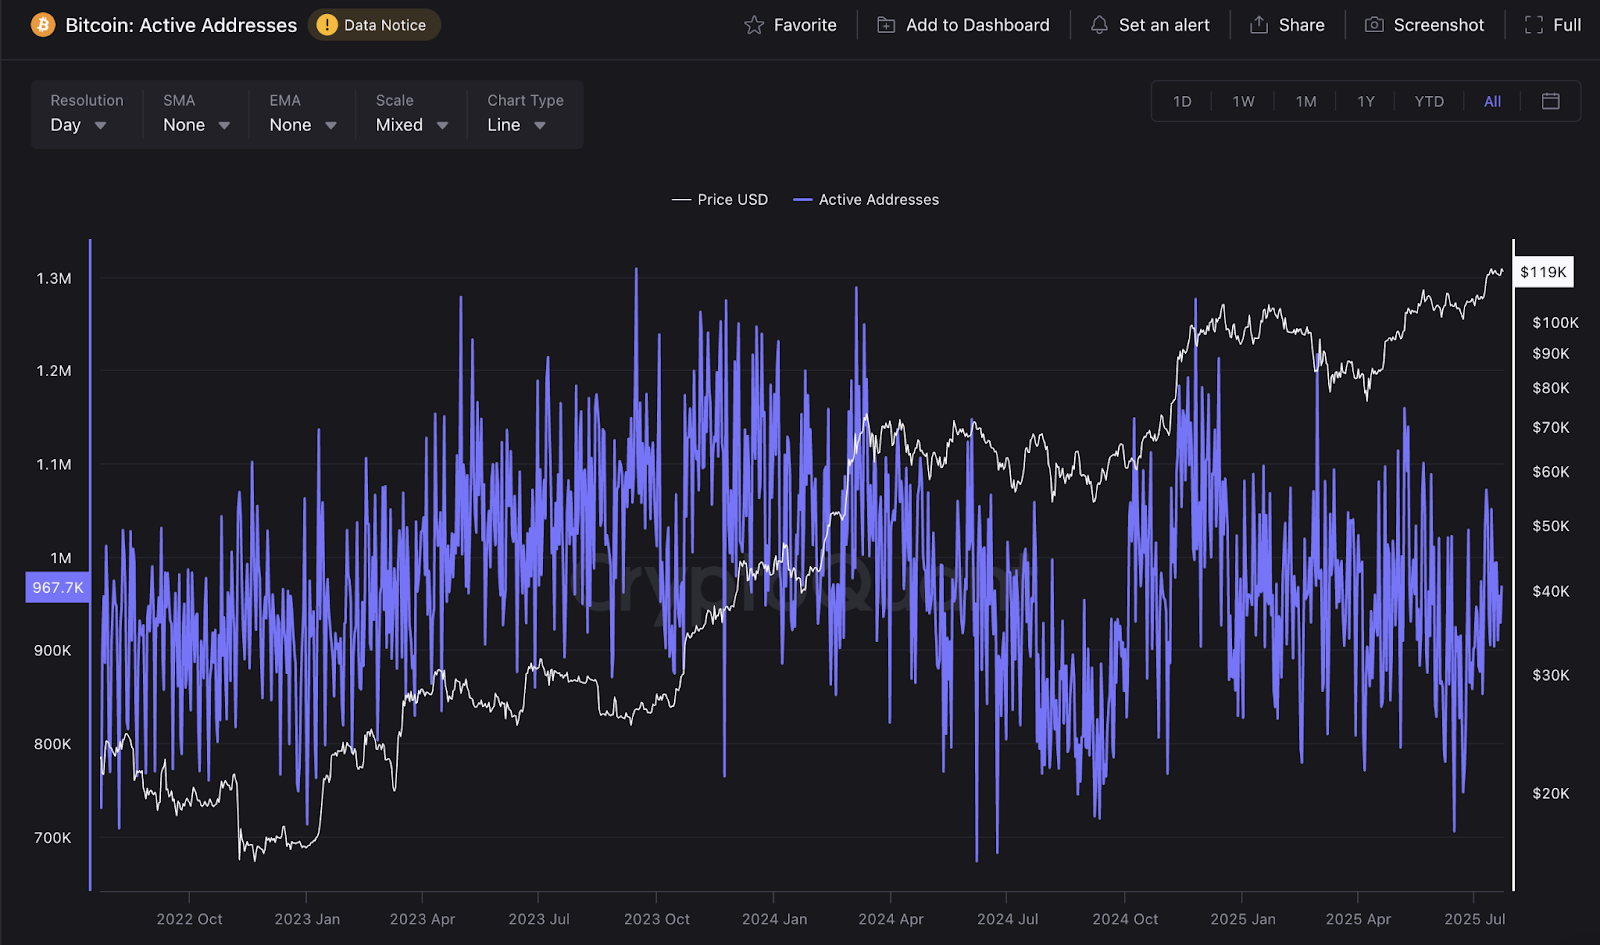
Task: Click the 800K left axis label
Action: pyautogui.click(x=53, y=744)
